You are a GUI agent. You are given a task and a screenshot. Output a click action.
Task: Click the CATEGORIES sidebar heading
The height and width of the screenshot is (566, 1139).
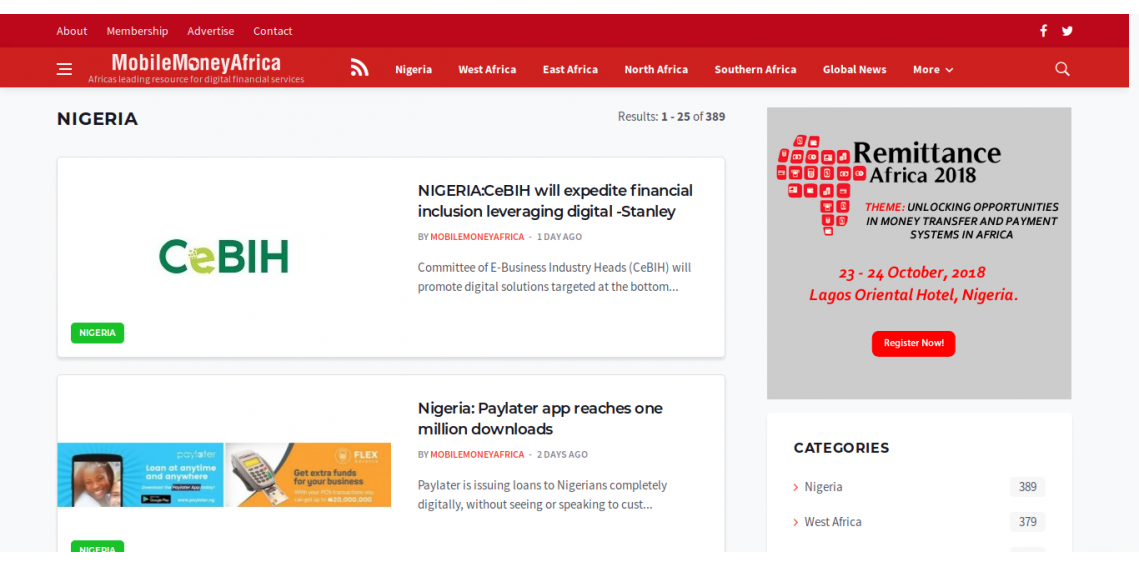coord(841,448)
